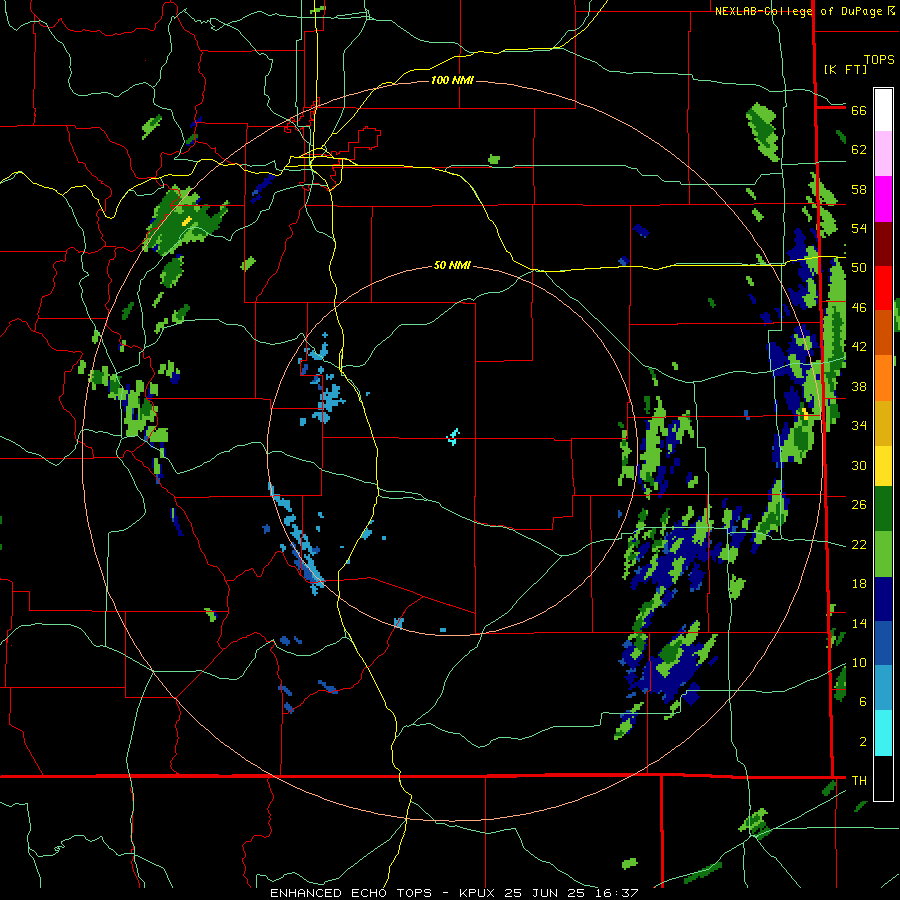Pick the yellow legend swatch
The height and width of the screenshot is (900, 900).
point(883,465)
